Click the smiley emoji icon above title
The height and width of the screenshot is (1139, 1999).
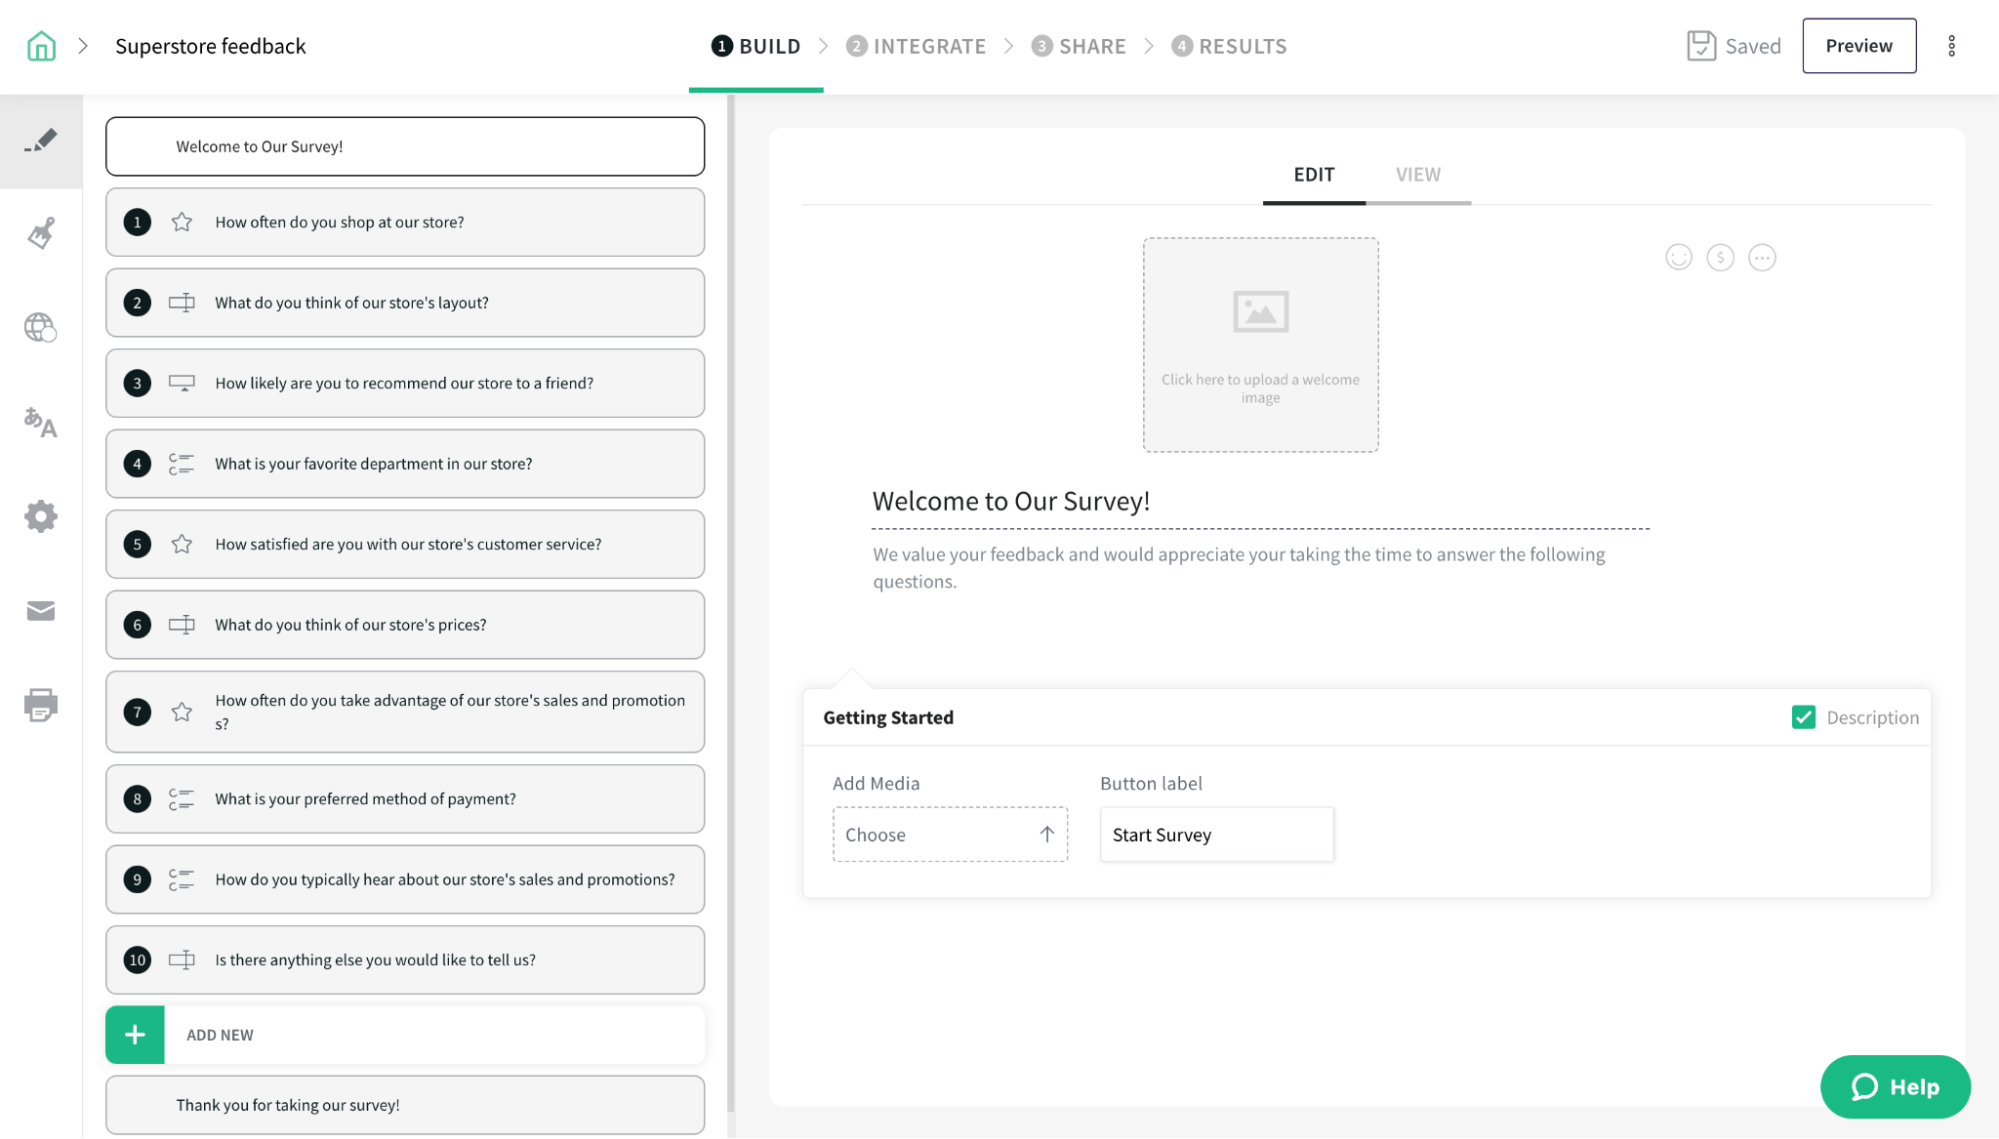(1678, 258)
